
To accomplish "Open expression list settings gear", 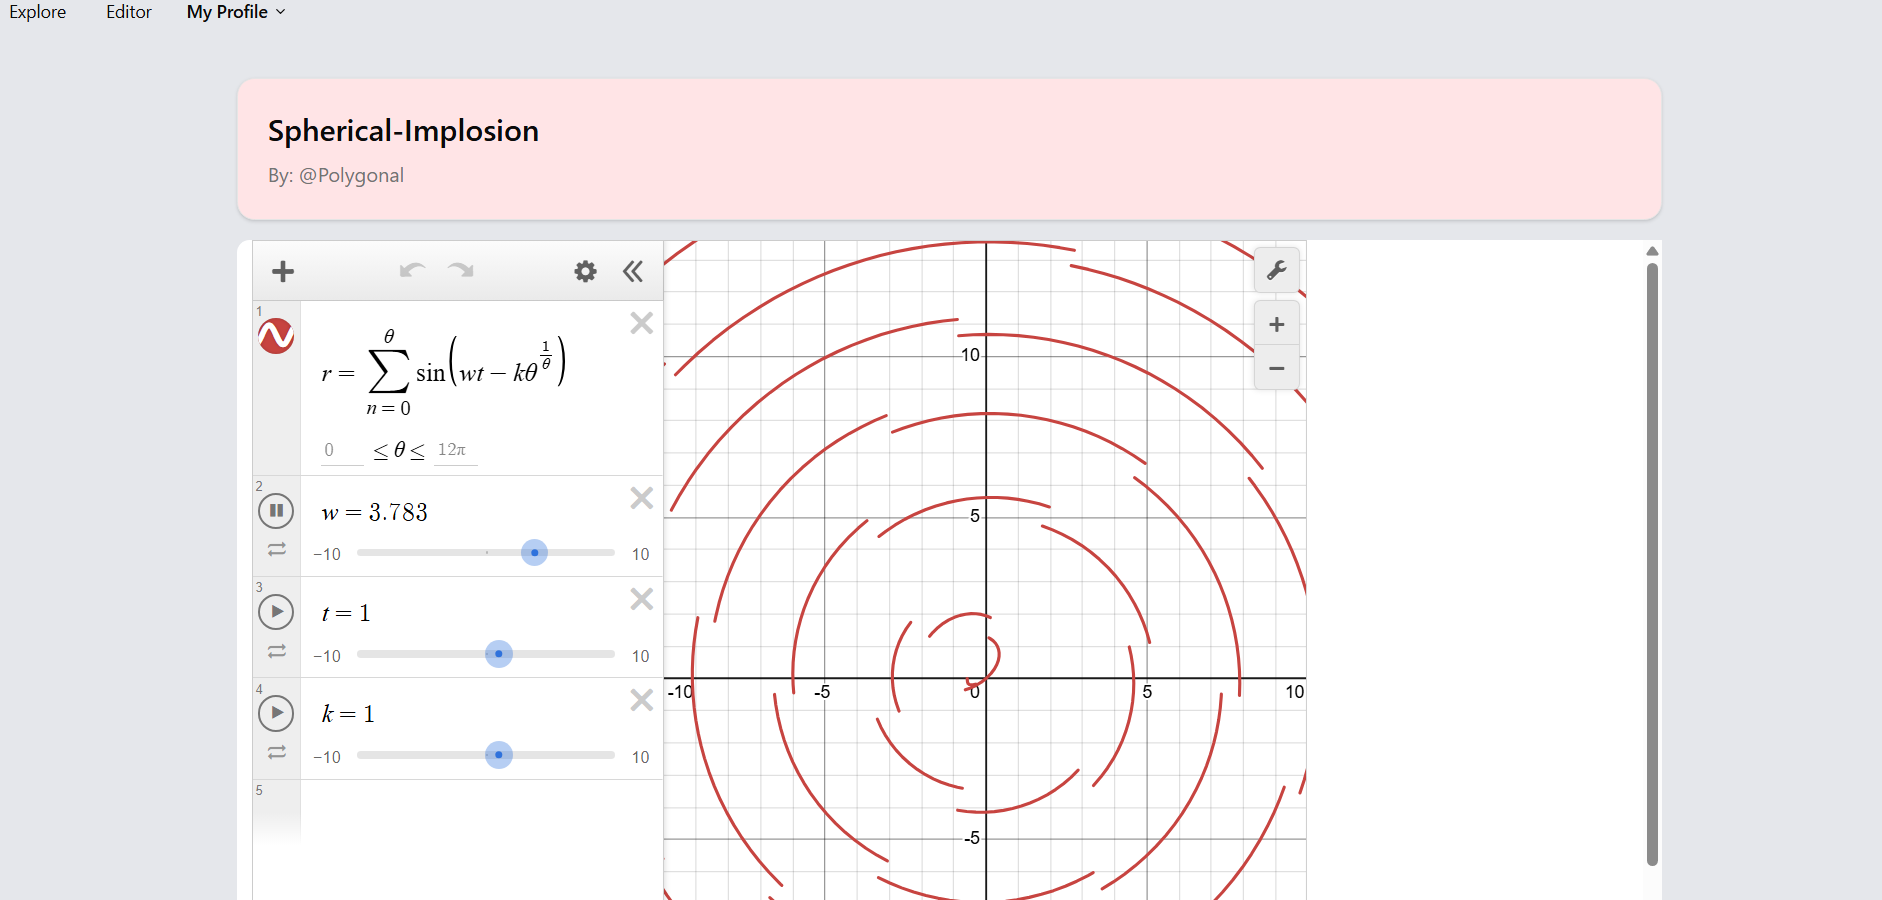I will pos(585,271).
